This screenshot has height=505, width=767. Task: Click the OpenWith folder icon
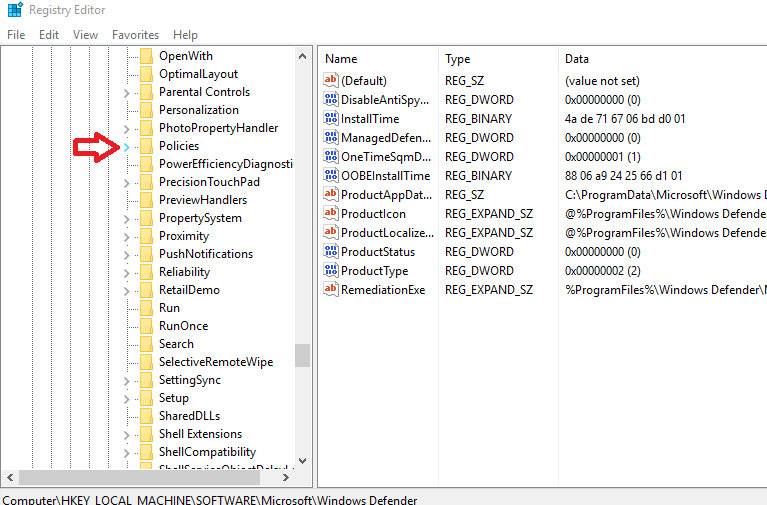click(x=146, y=56)
